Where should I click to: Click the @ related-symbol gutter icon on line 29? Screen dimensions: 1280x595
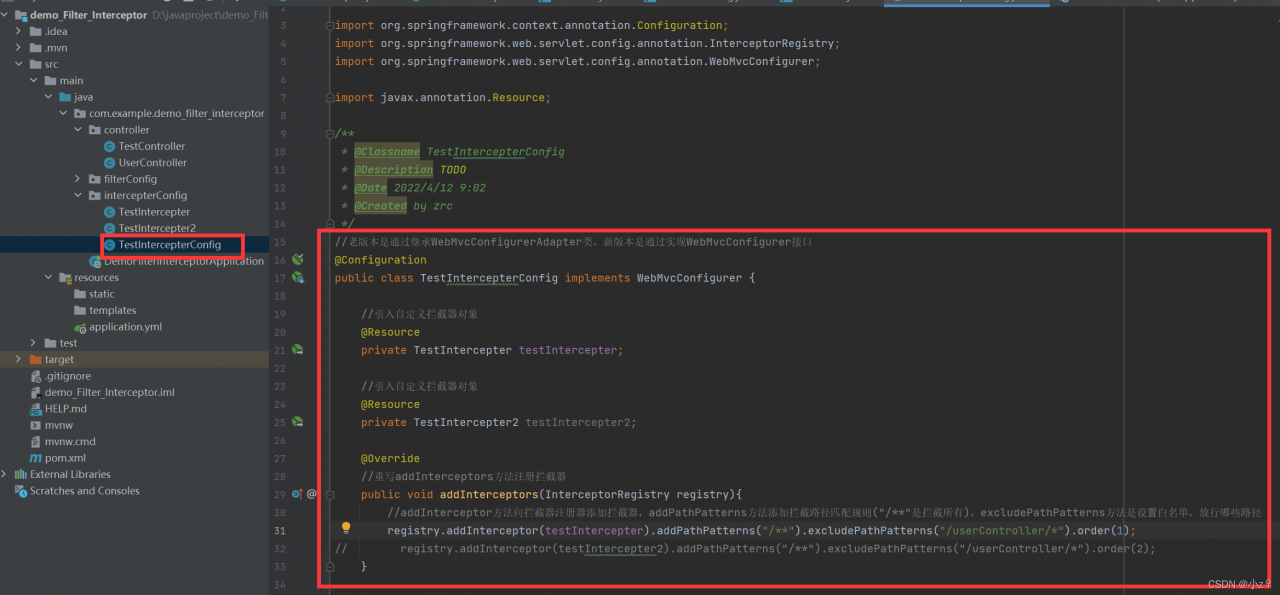(x=312, y=494)
